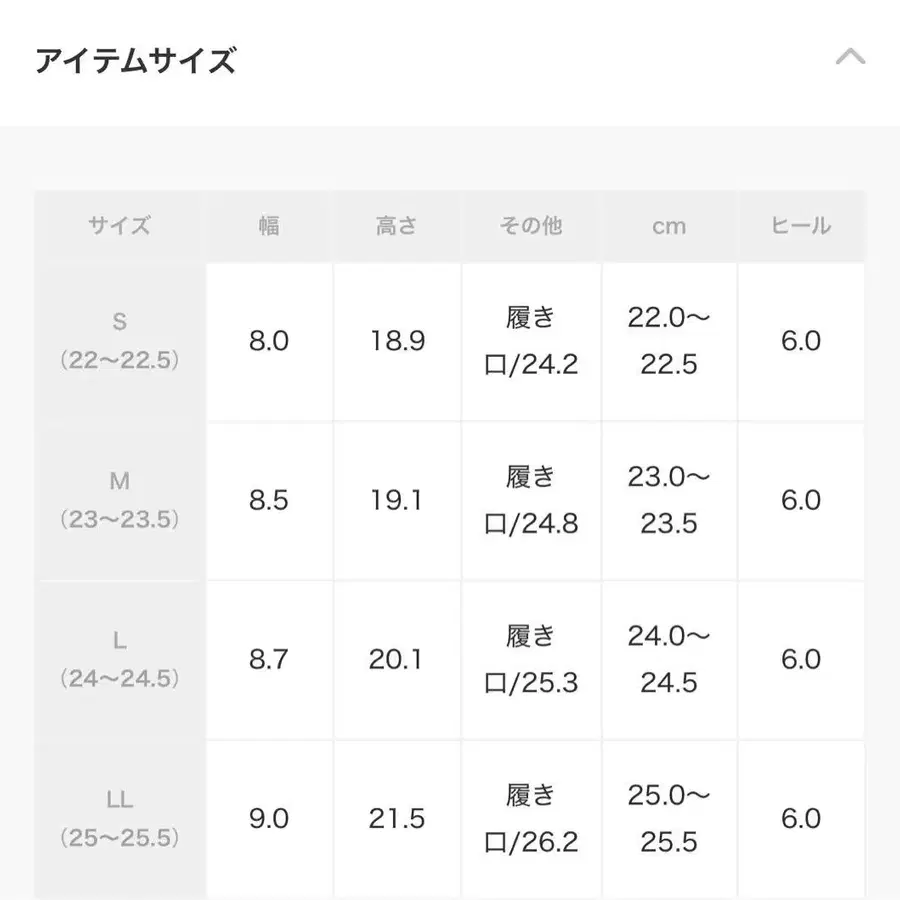Image resolution: width=900 pixels, height=900 pixels.
Task: Select the M (23～23.5) size row label
Action: (120, 500)
